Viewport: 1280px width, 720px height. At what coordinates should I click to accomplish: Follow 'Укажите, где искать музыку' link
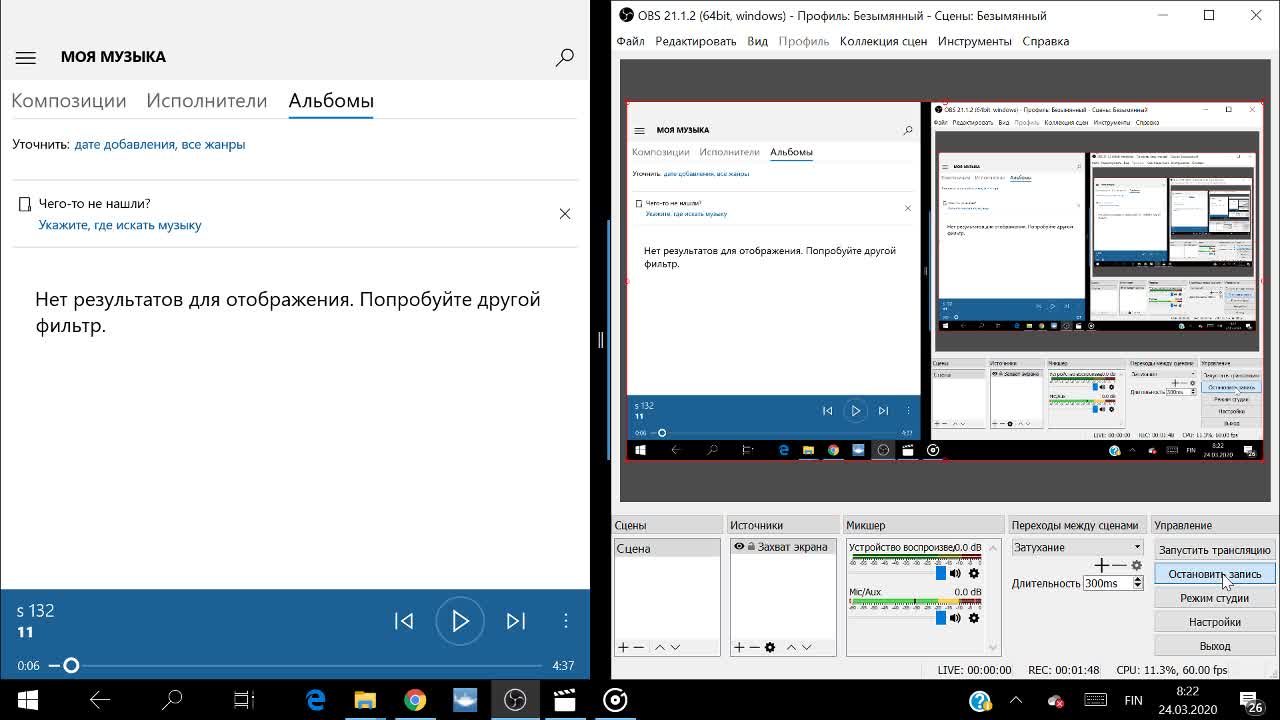click(x=120, y=225)
